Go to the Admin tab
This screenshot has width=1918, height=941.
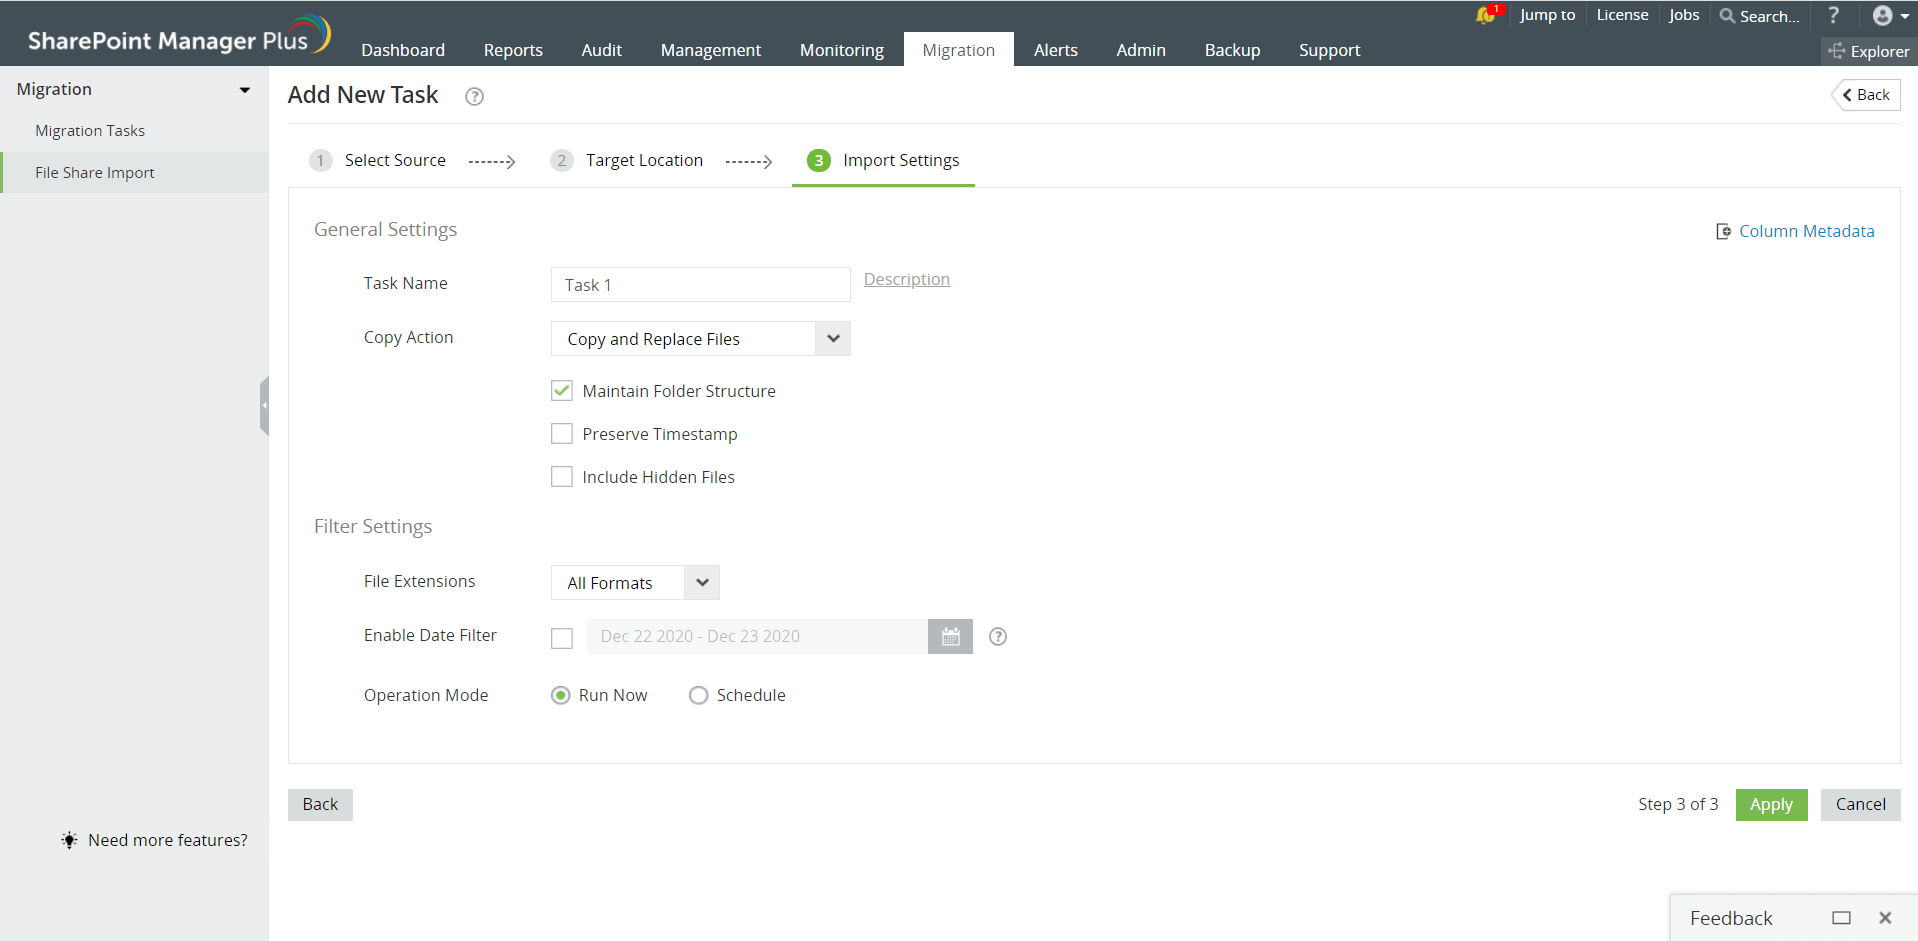pyautogui.click(x=1141, y=50)
